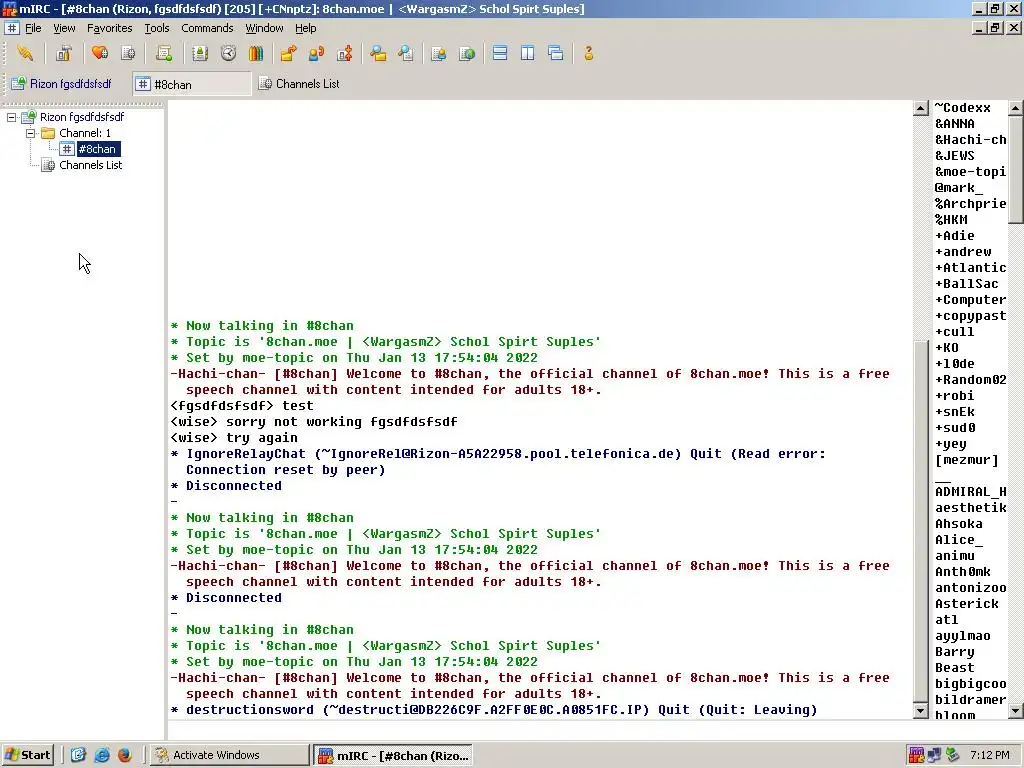Viewport: 1024px width, 768px height.
Task: Select Rizon fgsdfdsfsdf in the treebar
Action: click(82, 117)
